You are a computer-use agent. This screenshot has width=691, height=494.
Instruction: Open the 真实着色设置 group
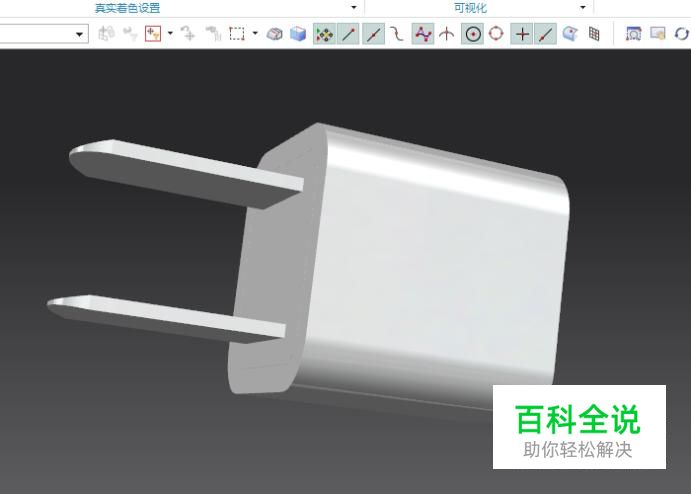point(127,8)
